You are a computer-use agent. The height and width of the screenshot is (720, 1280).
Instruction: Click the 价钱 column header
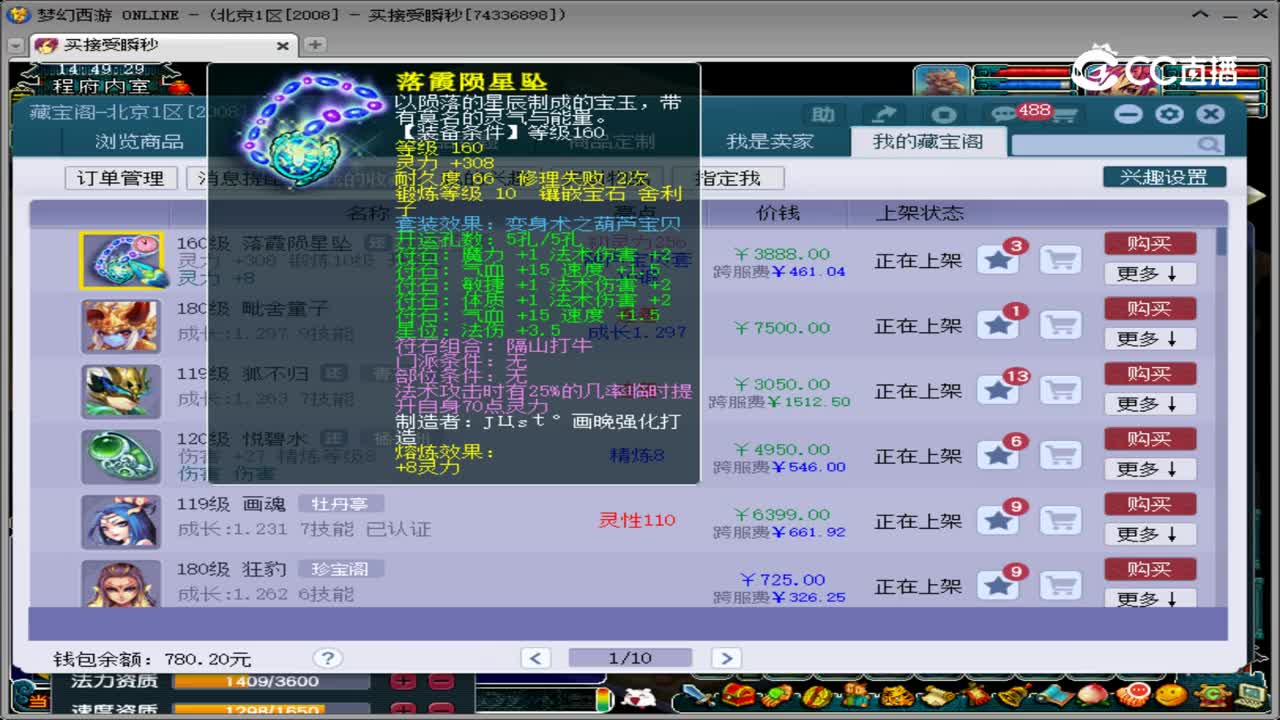coord(777,213)
